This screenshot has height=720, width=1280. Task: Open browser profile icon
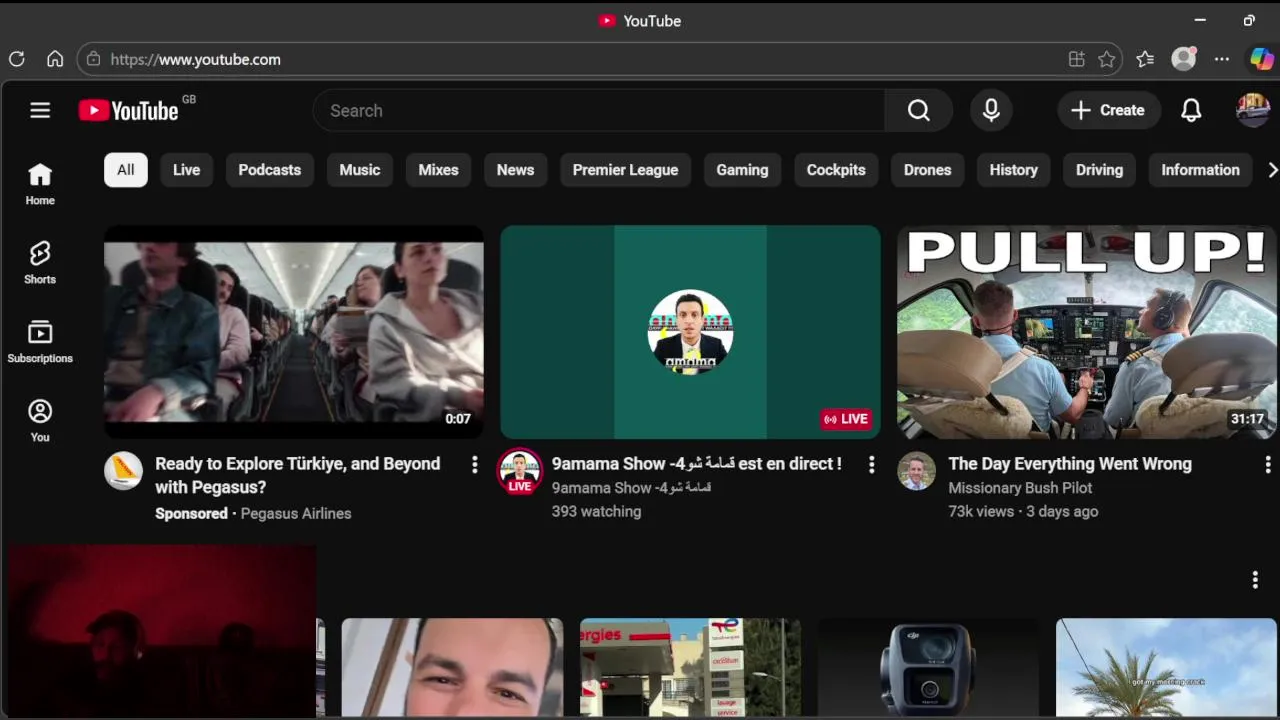(x=1184, y=59)
